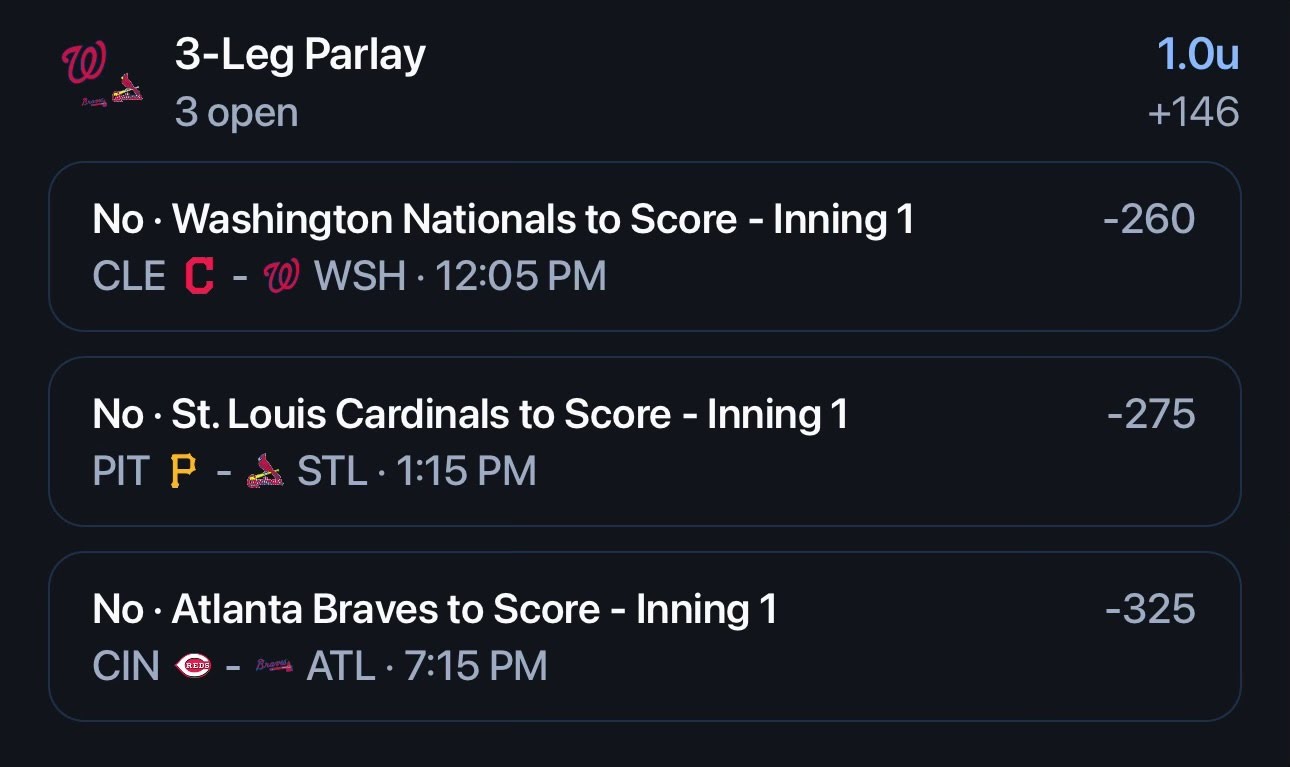This screenshot has width=1290, height=767.
Task: Click the small Braves logo in parlay header
Action: tap(94, 102)
